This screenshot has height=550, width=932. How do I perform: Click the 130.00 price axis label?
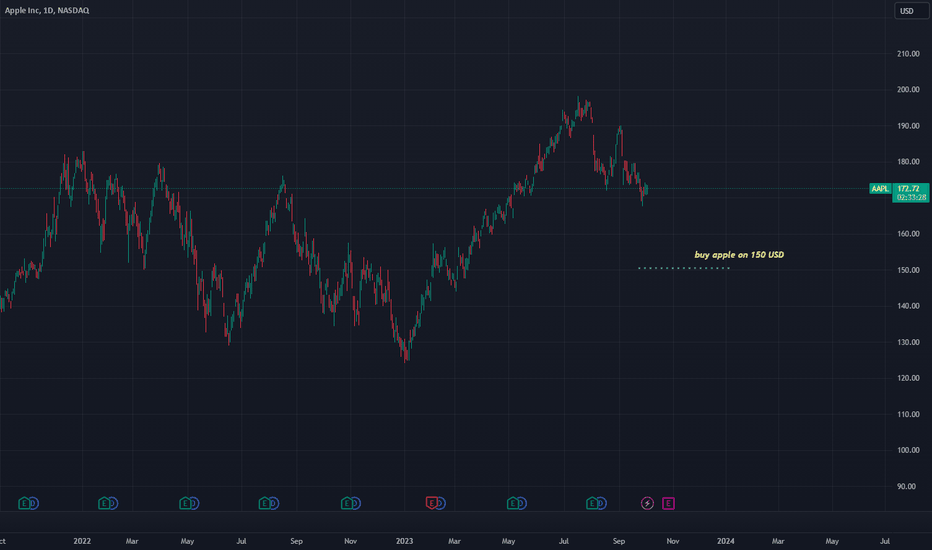[908, 342]
